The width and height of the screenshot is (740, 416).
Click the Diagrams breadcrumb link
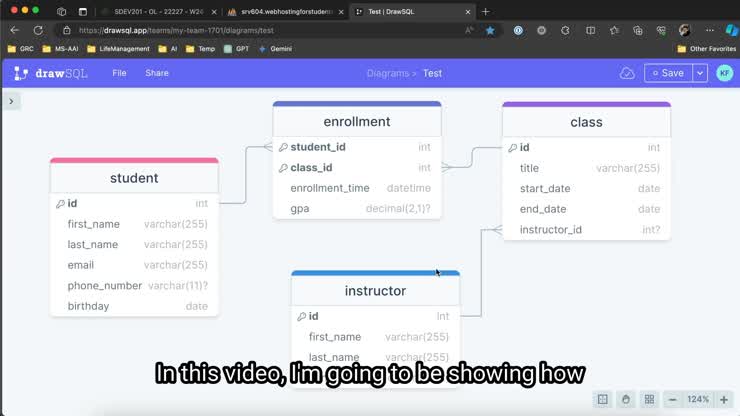pos(388,74)
